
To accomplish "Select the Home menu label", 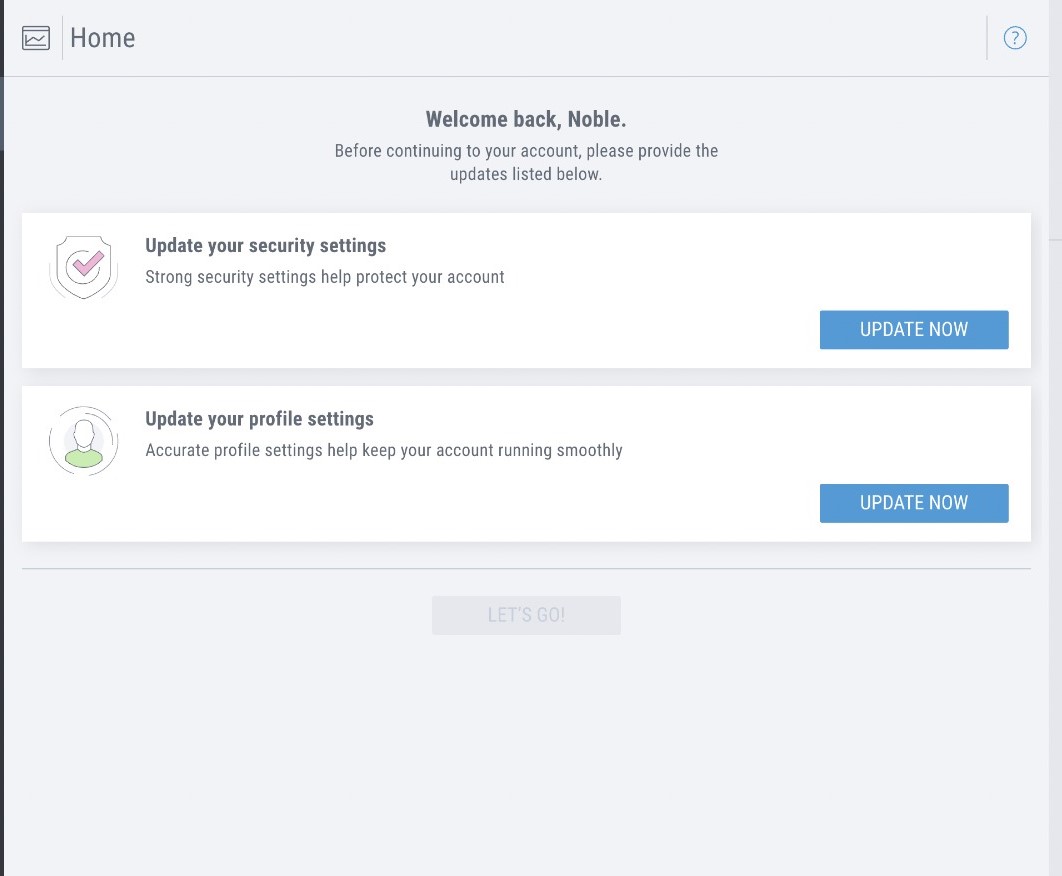I will coord(103,37).
